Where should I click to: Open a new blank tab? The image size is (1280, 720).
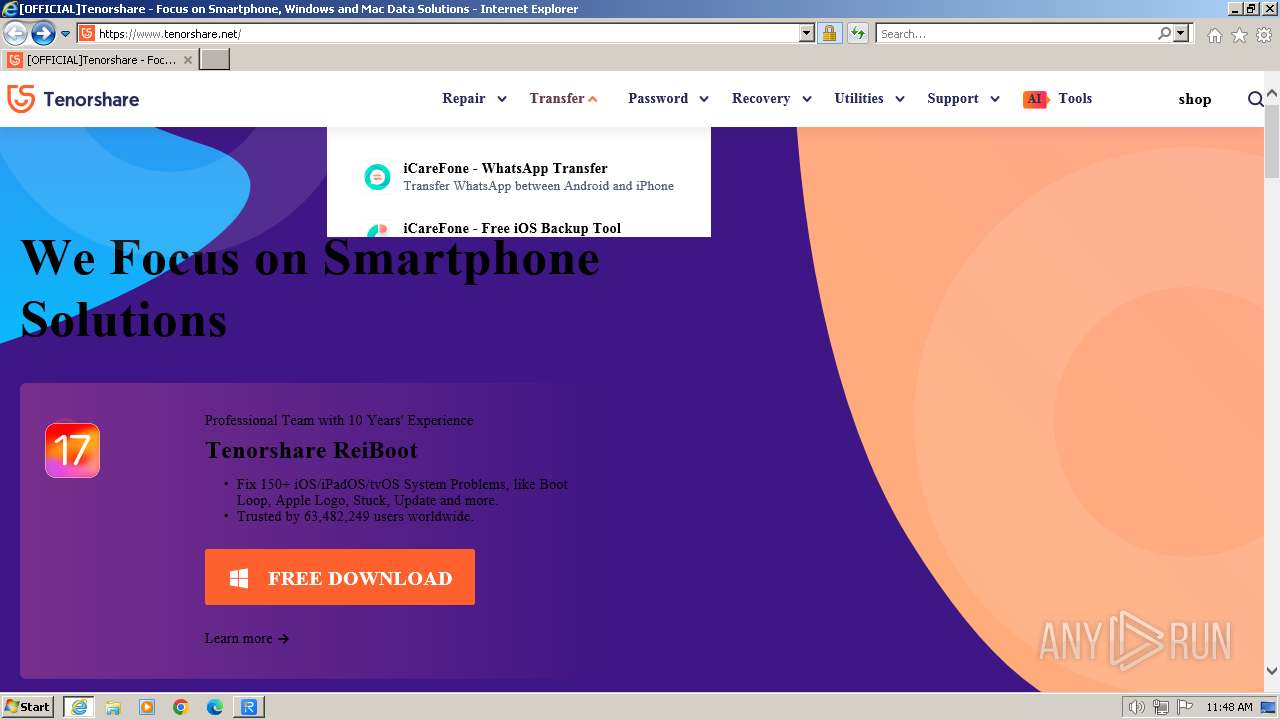215,60
